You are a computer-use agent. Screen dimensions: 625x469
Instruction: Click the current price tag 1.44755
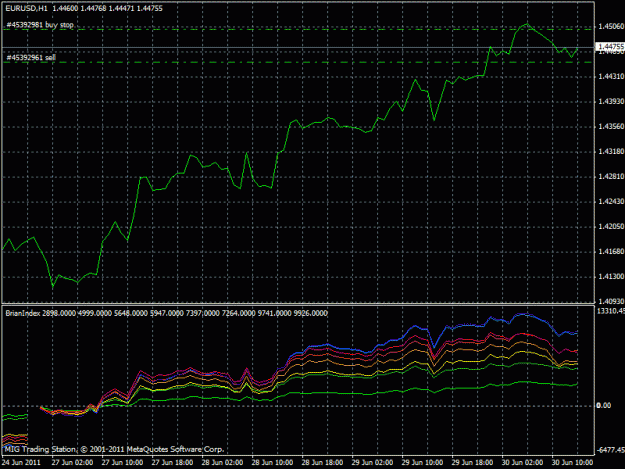tap(611, 47)
